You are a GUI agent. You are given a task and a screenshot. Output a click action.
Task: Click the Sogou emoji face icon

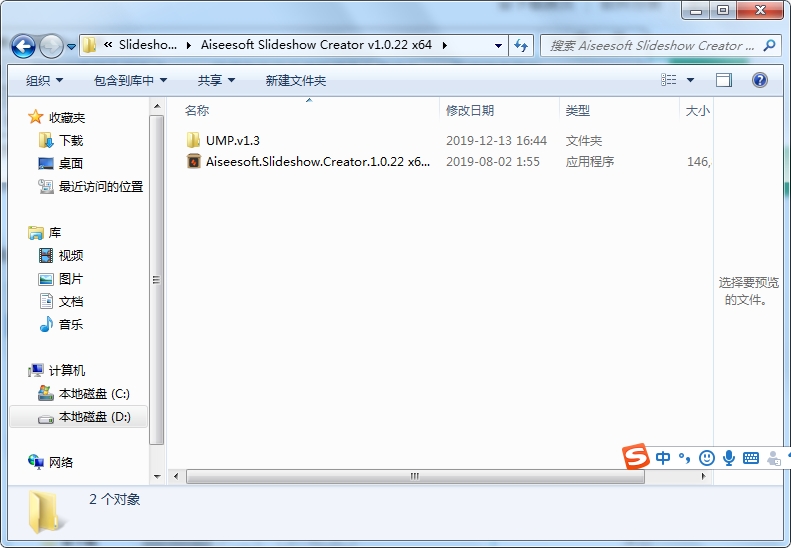[707, 458]
